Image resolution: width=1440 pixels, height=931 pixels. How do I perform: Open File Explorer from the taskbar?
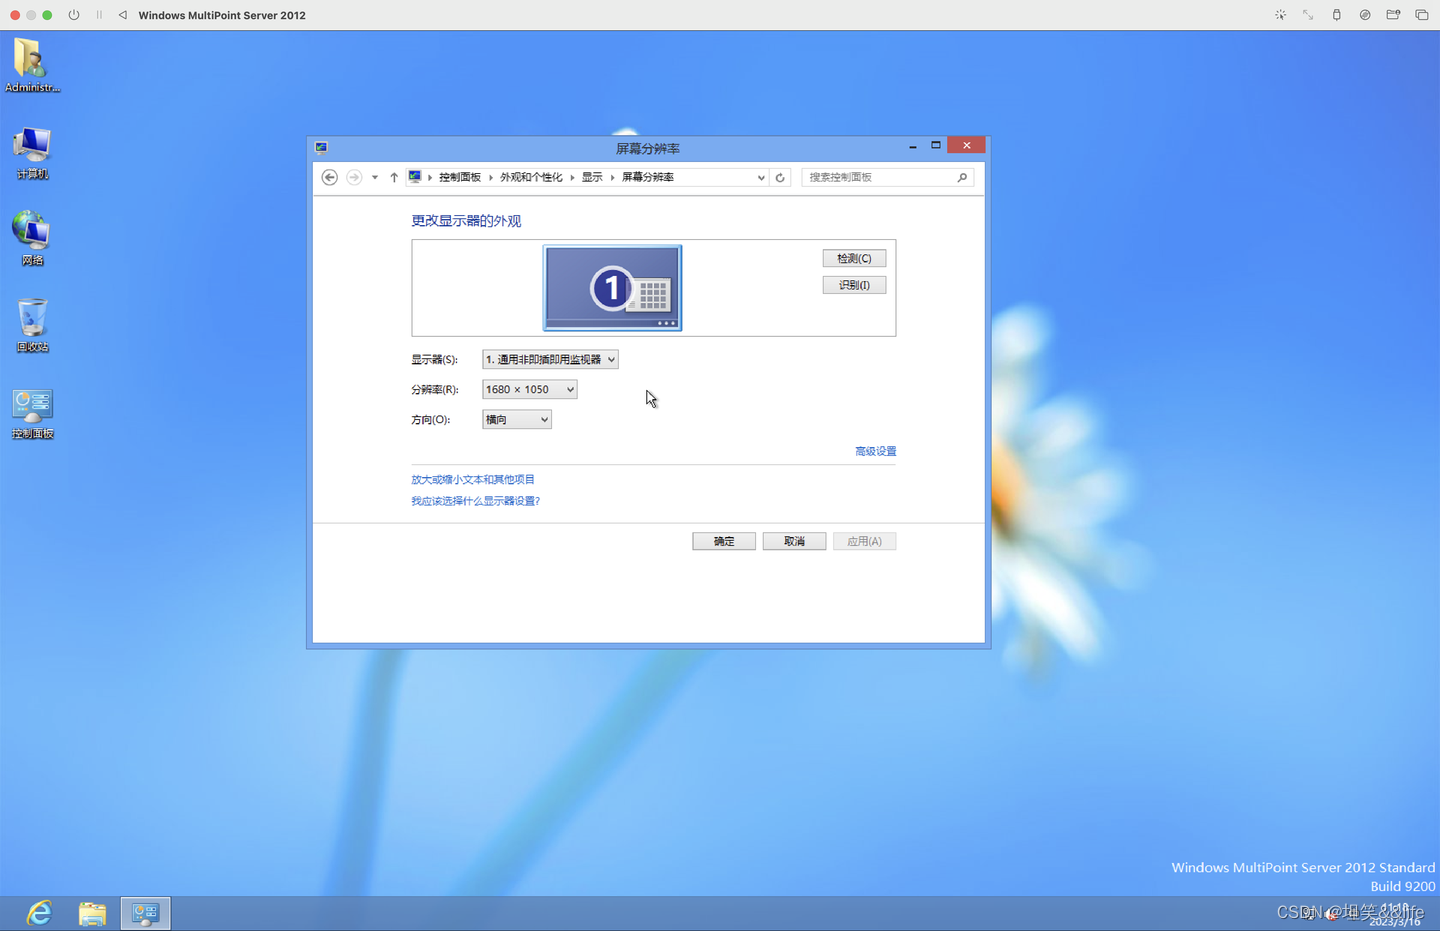coord(92,913)
